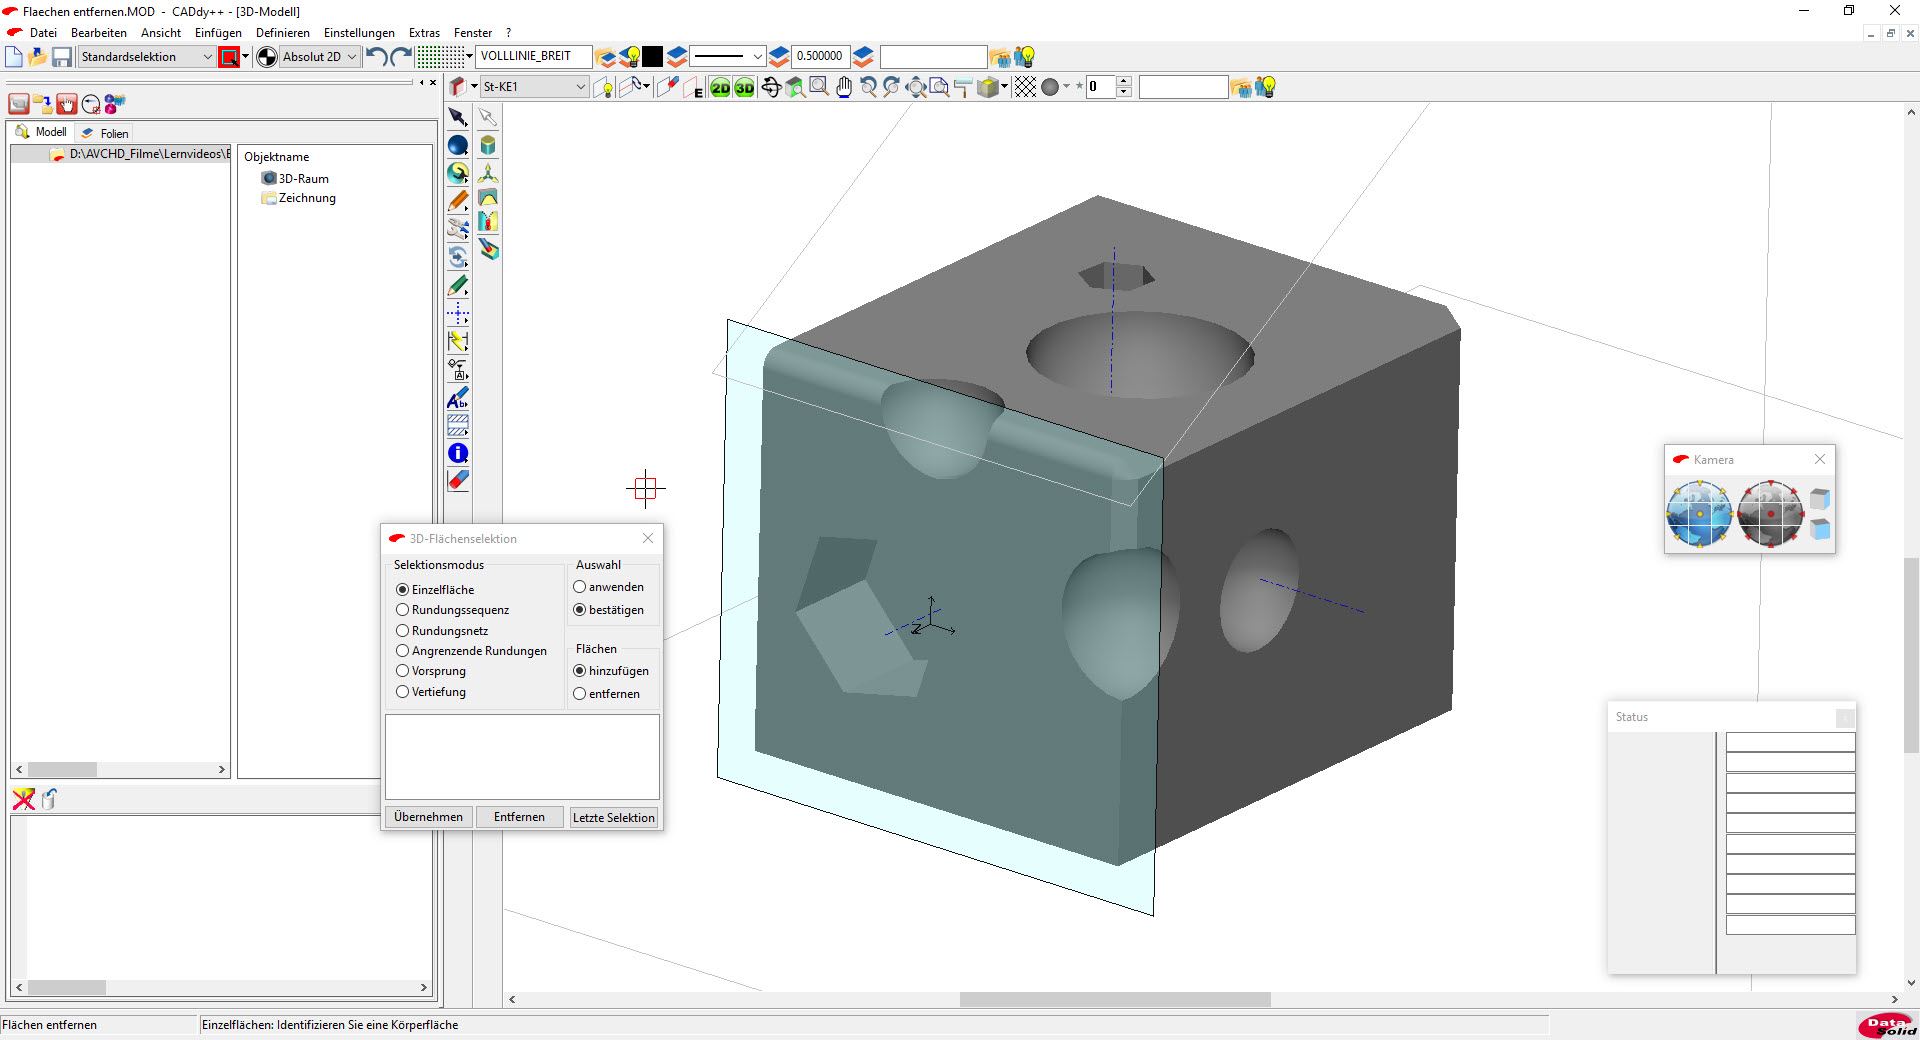Click the zoom window magnifier icon
The height and width of the screenshot is (1040, 1920).
point(819,87)
